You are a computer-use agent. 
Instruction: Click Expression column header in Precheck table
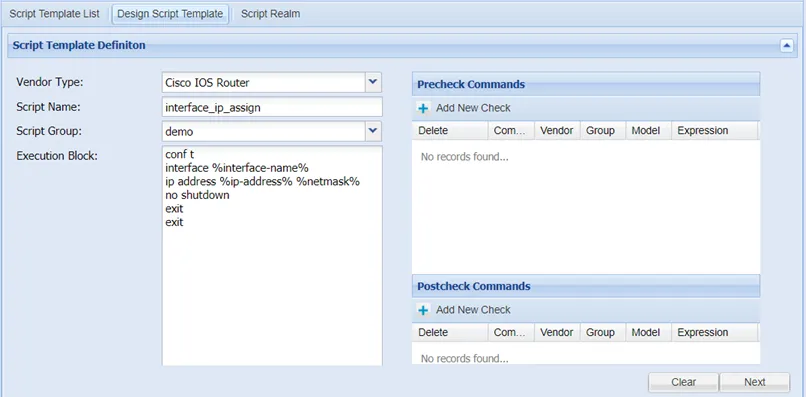click(715, 131)
